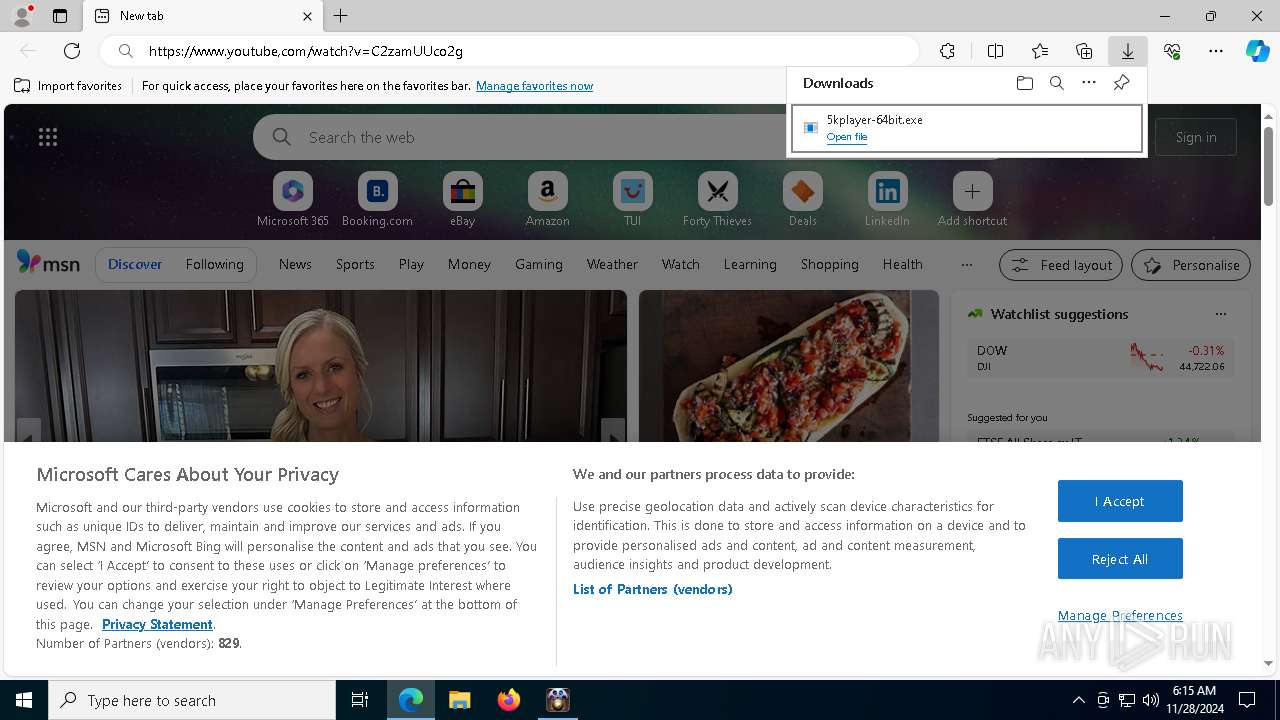Toggle split screen view
The width and height of the screenshot is (1280, 720).
(995, 51)
